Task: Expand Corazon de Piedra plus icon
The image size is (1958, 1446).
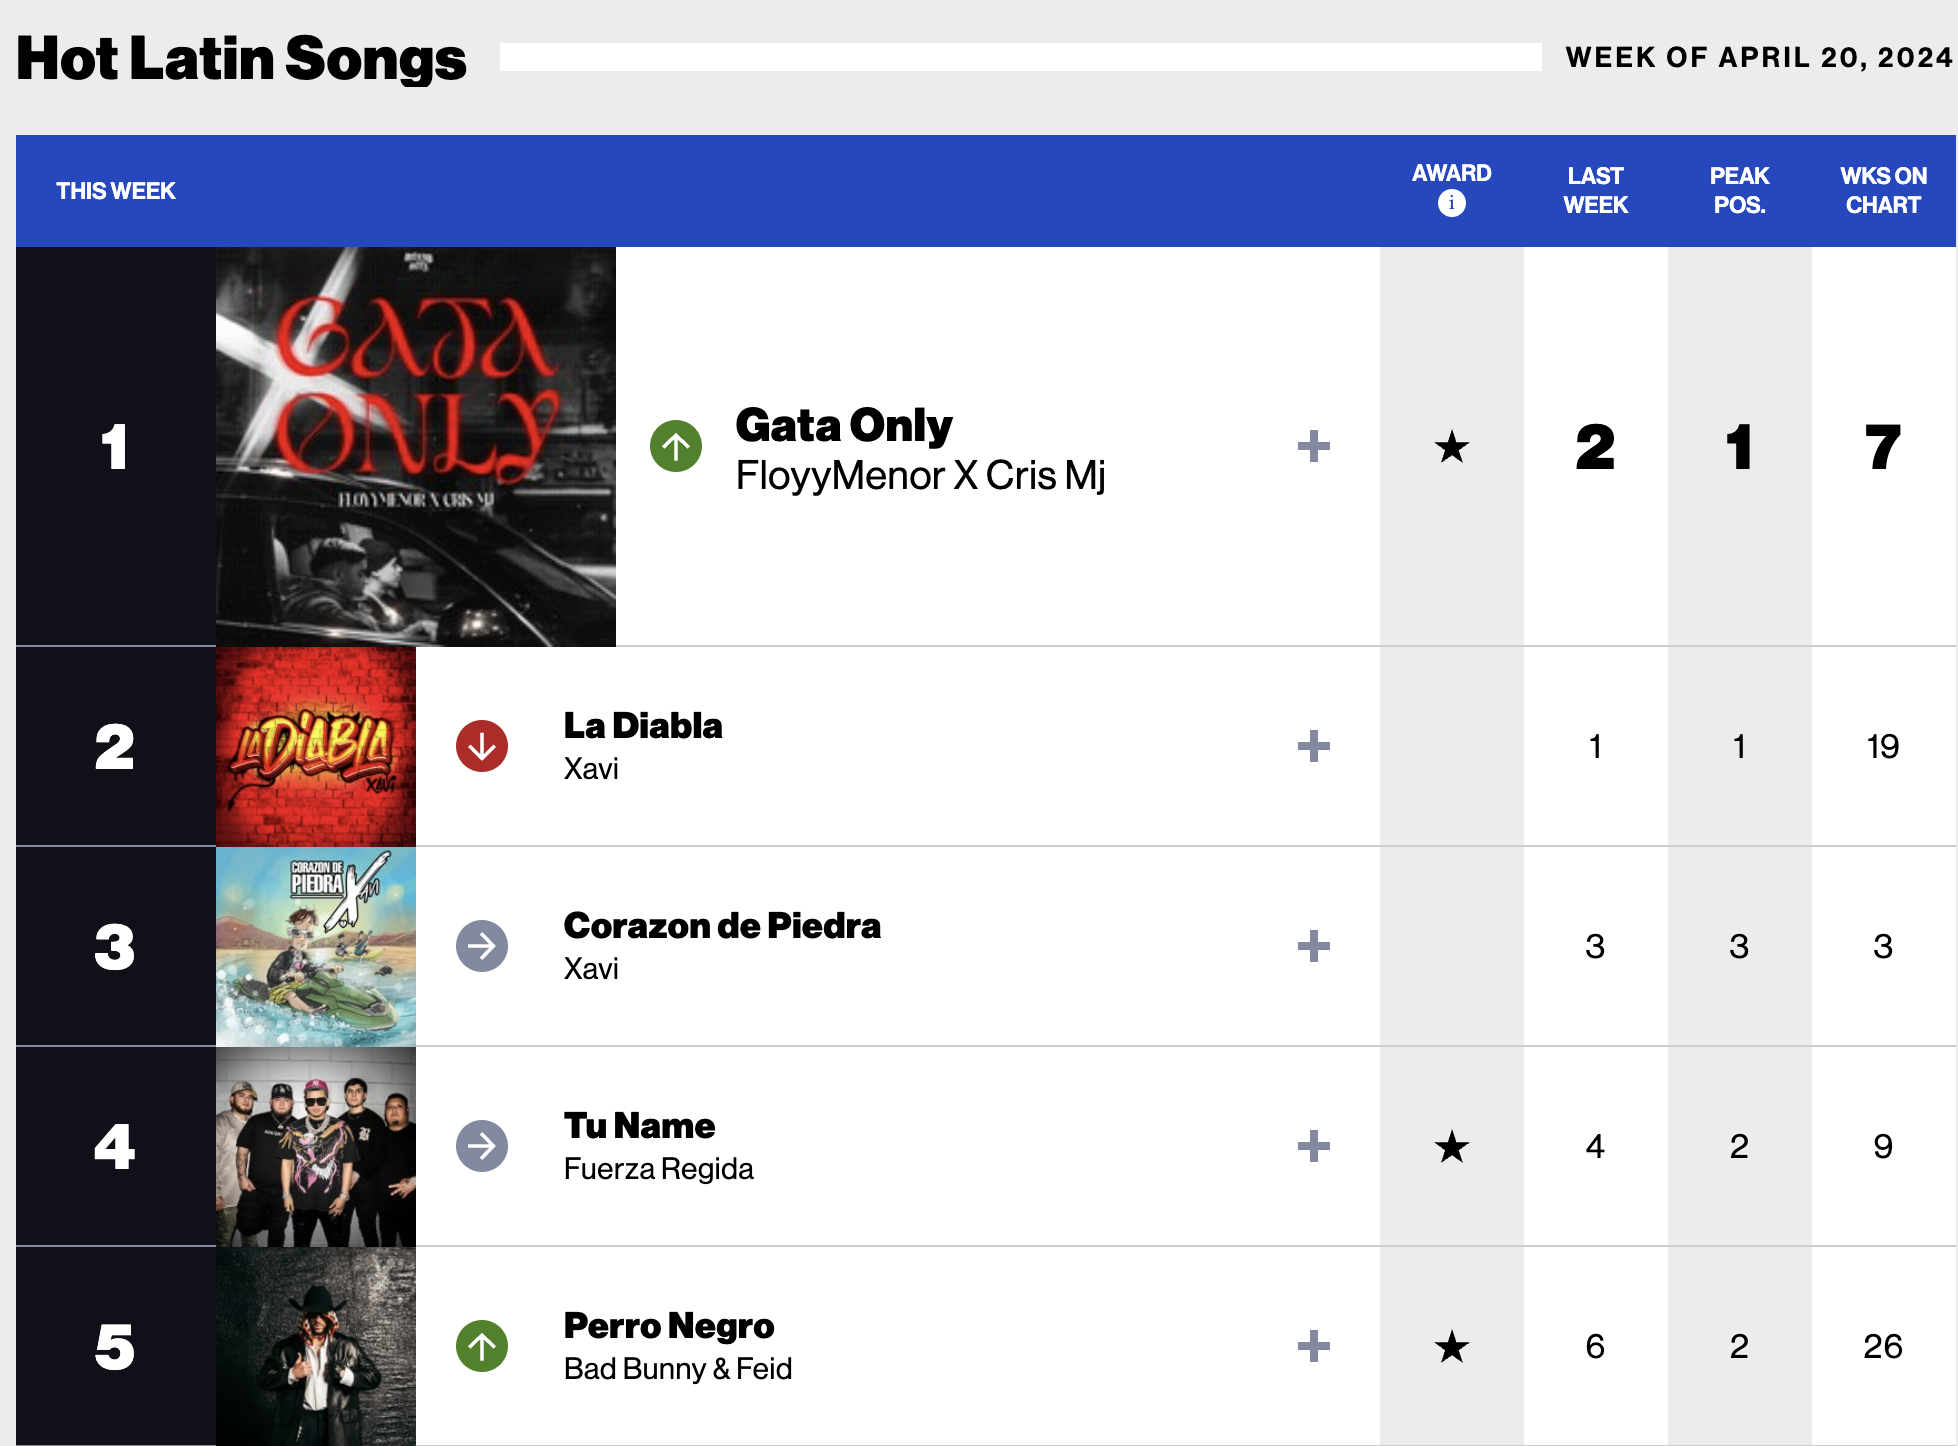Action: 1313,946
